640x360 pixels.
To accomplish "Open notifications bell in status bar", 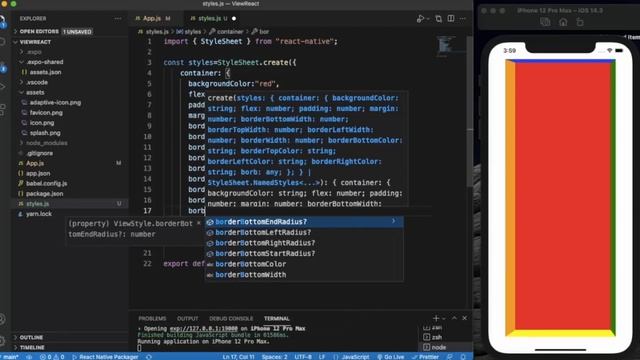I will 463,357.
